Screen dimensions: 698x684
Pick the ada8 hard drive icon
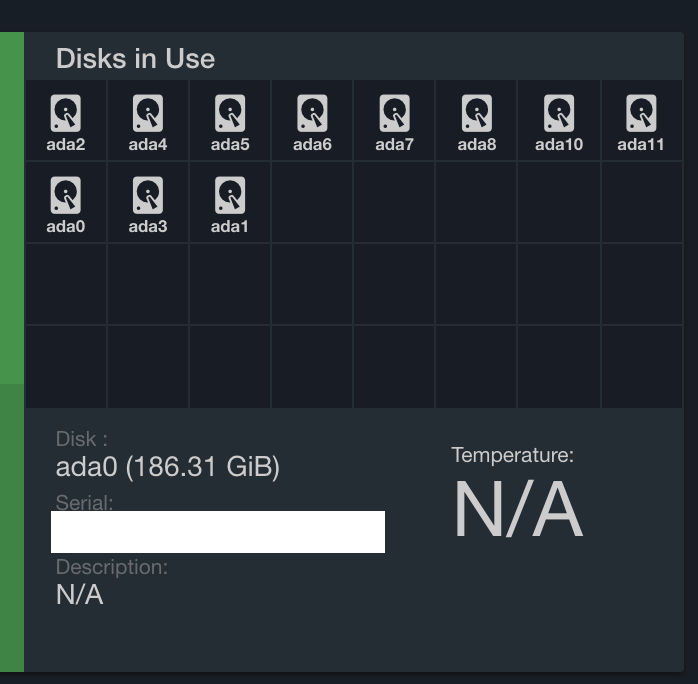477,113
